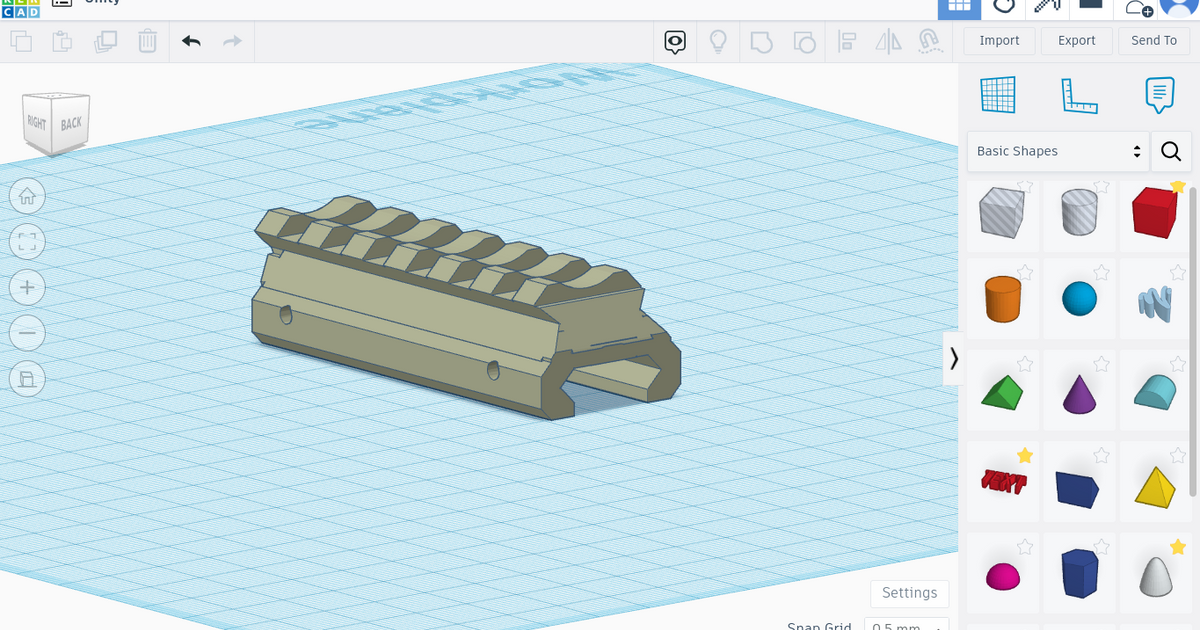
Task: Collapse the shapes panel with side chevron
Action: (x=954, y=358)
